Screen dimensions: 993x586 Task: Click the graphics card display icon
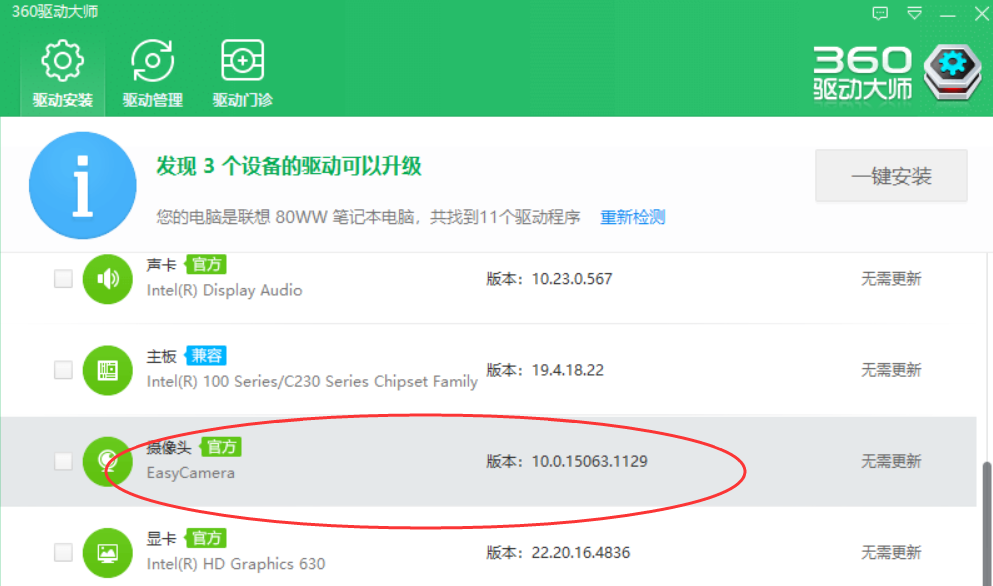click(107, 552)
